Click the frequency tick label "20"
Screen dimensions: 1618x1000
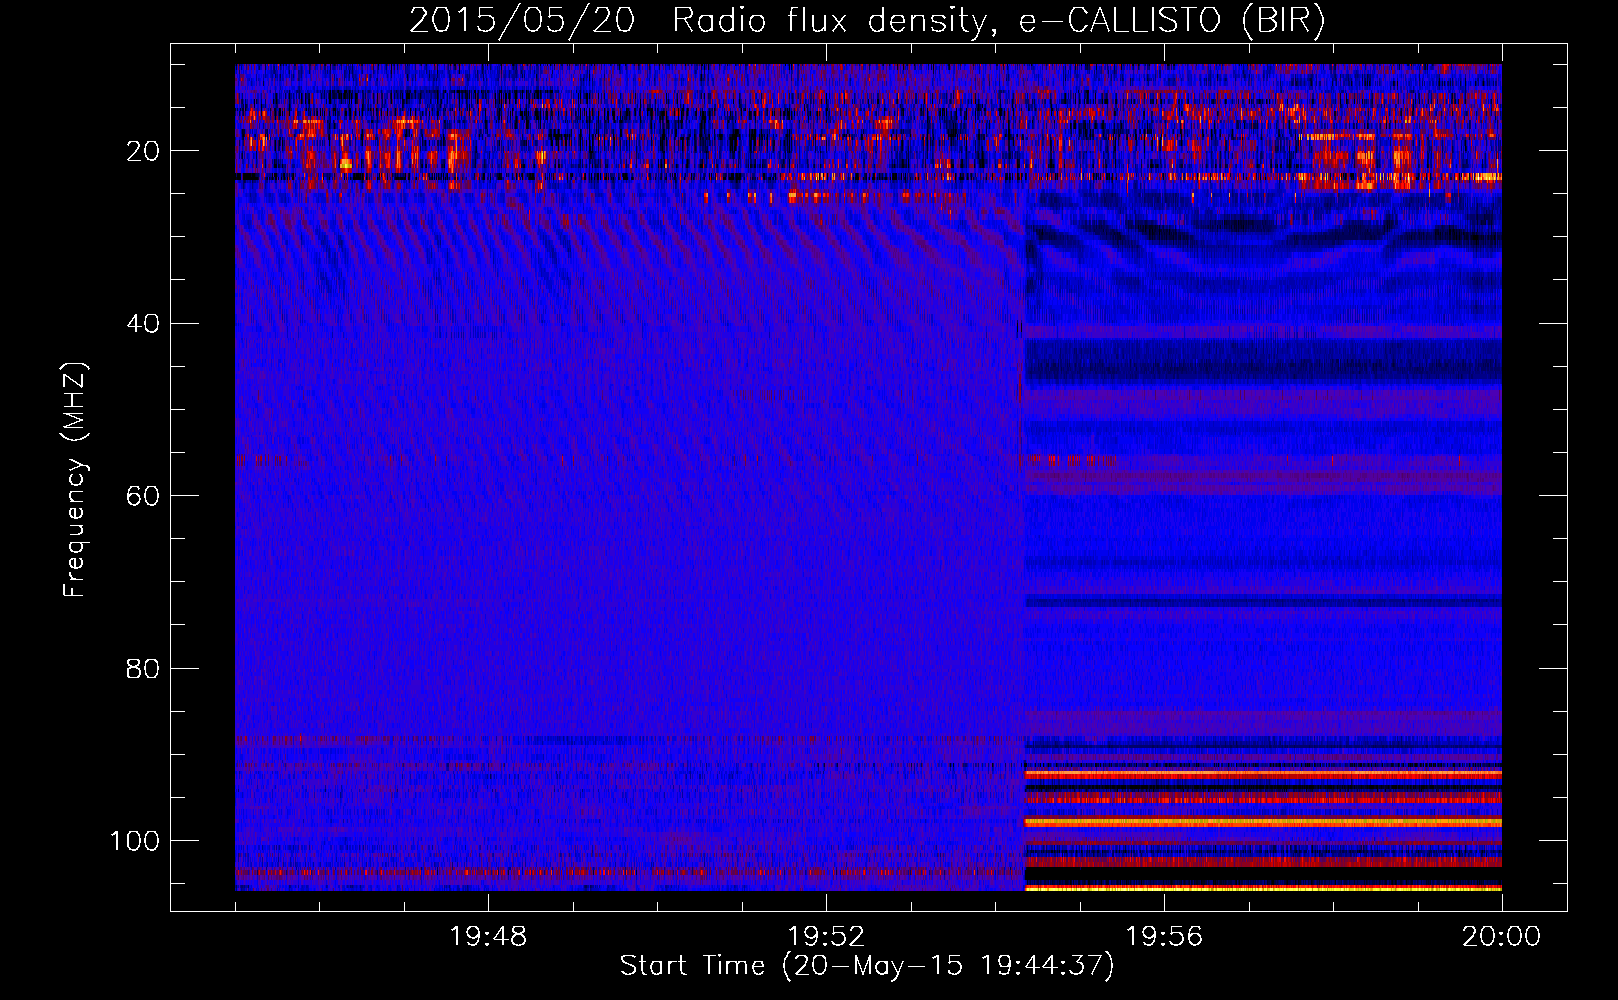pos(143,151)
